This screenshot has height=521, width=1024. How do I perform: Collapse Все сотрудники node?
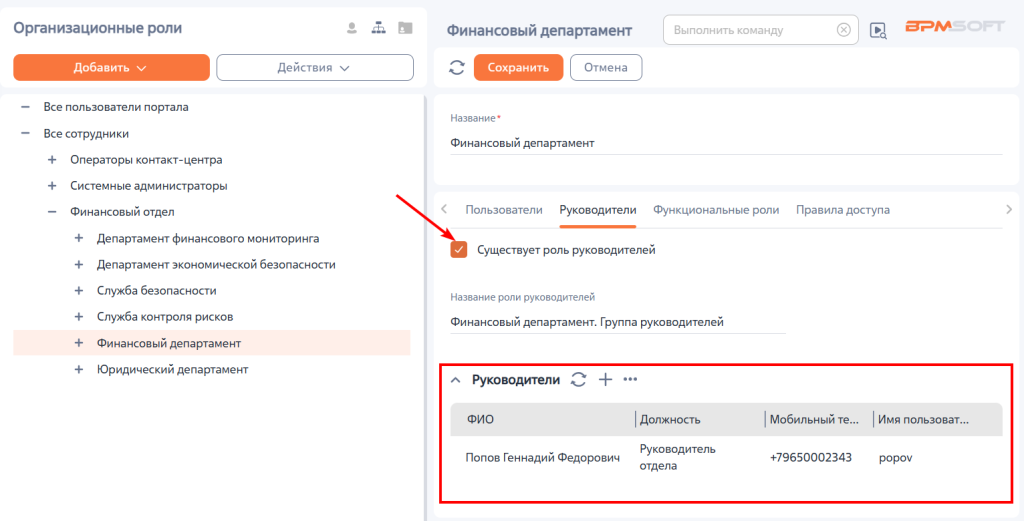tap(25, 133)
